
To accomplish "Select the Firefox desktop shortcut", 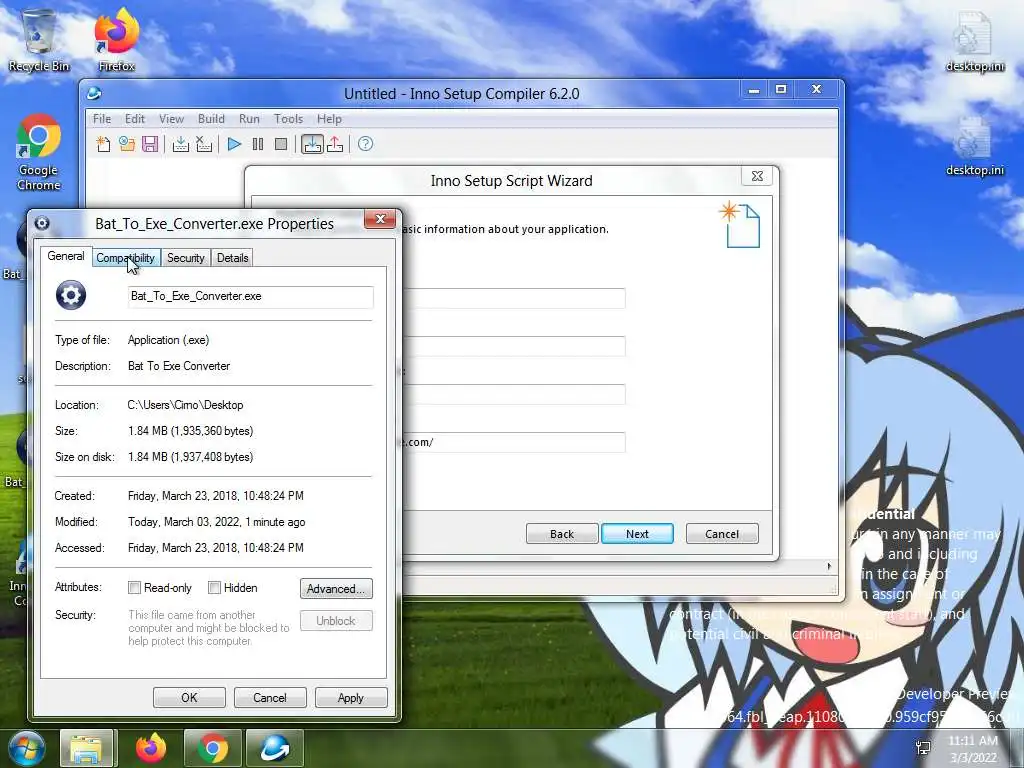I will click(x=116, y=39).
